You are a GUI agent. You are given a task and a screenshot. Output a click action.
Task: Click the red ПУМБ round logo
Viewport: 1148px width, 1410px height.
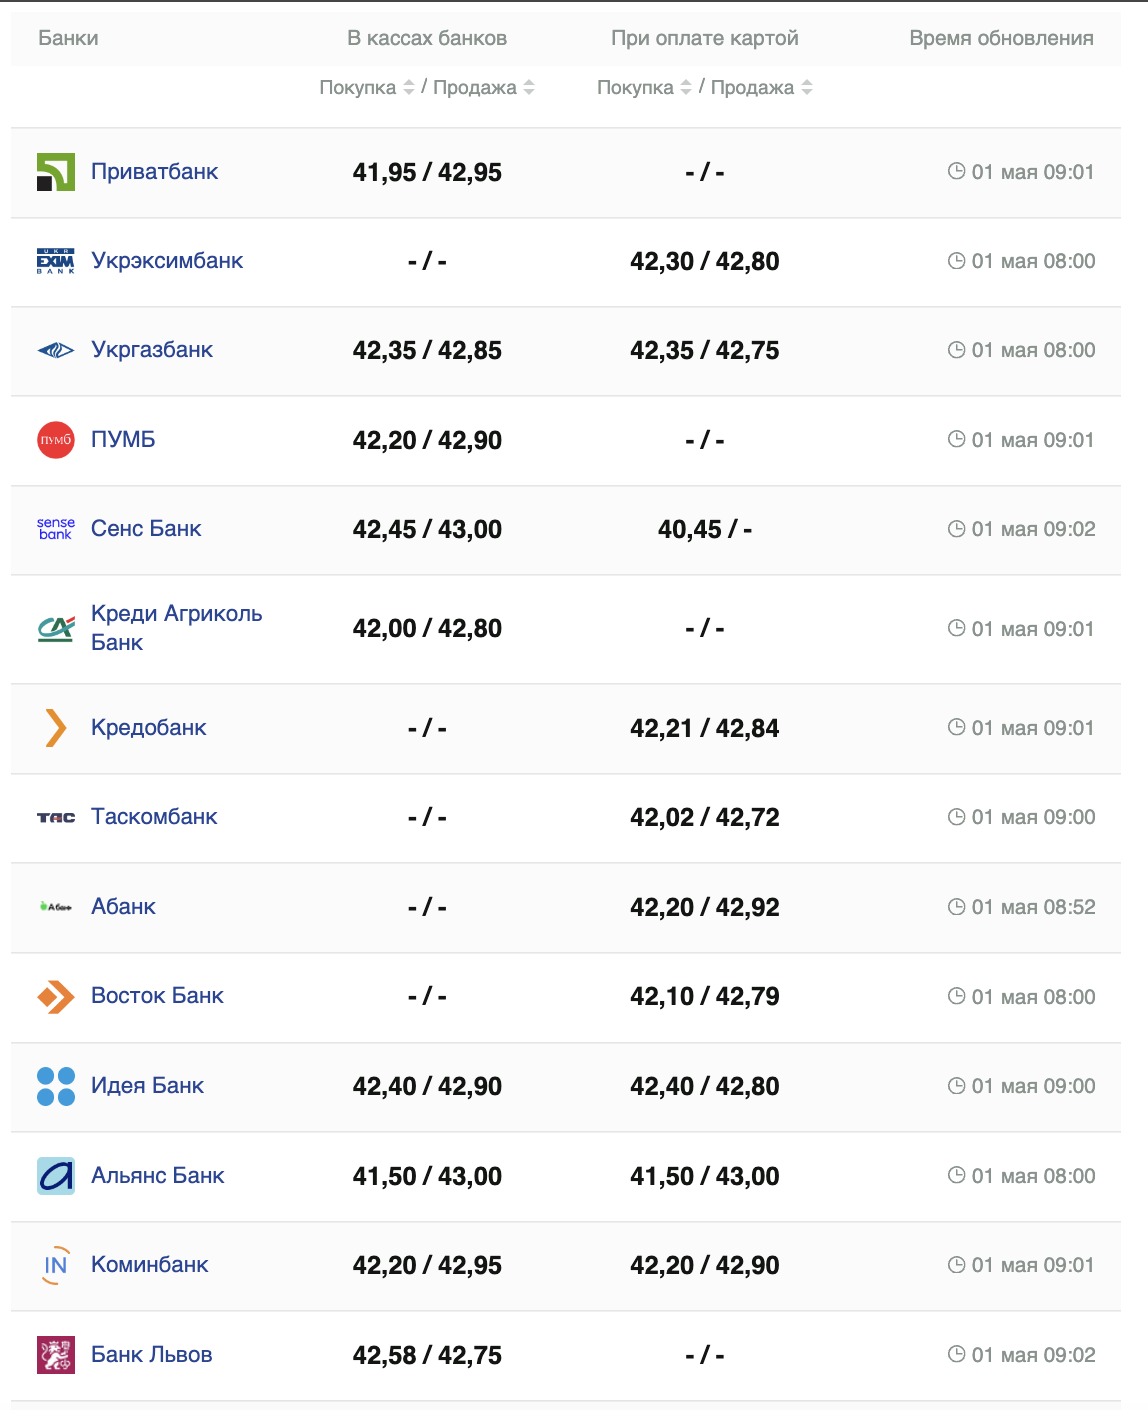coord(56,440)
